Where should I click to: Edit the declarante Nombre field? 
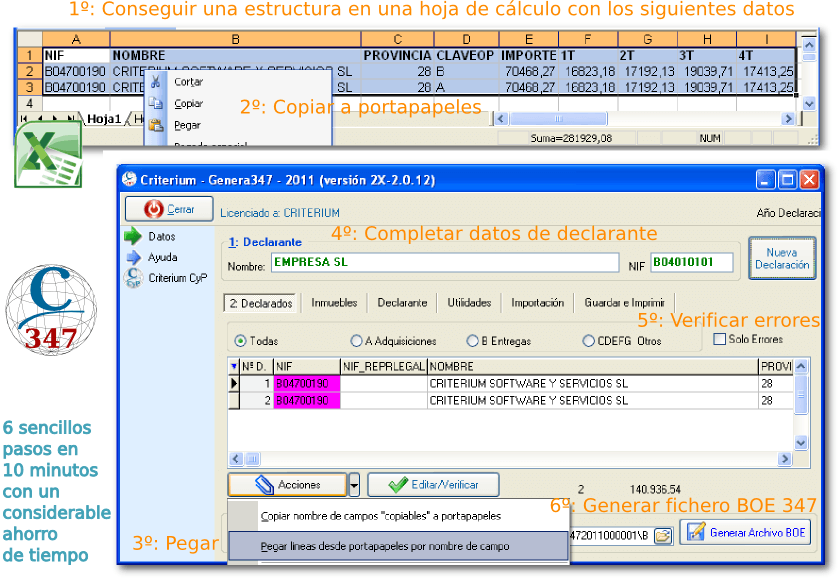click(x=445, y=262)
